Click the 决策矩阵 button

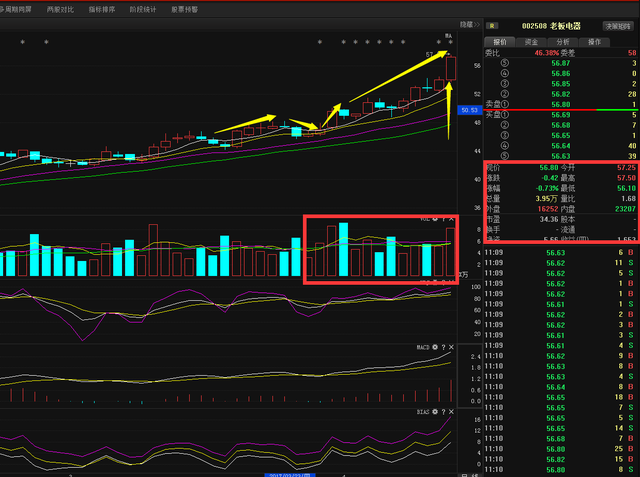pos(617,25)
